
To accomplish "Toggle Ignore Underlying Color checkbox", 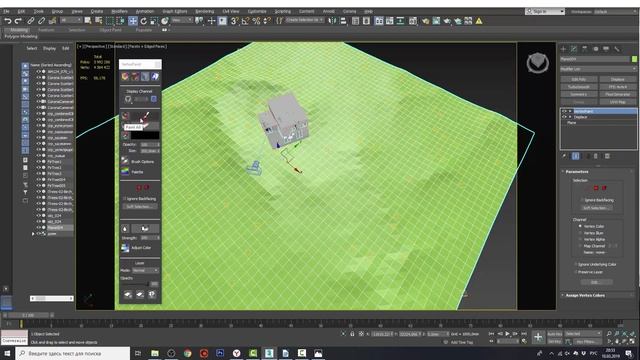I will (x=576, y=264).
